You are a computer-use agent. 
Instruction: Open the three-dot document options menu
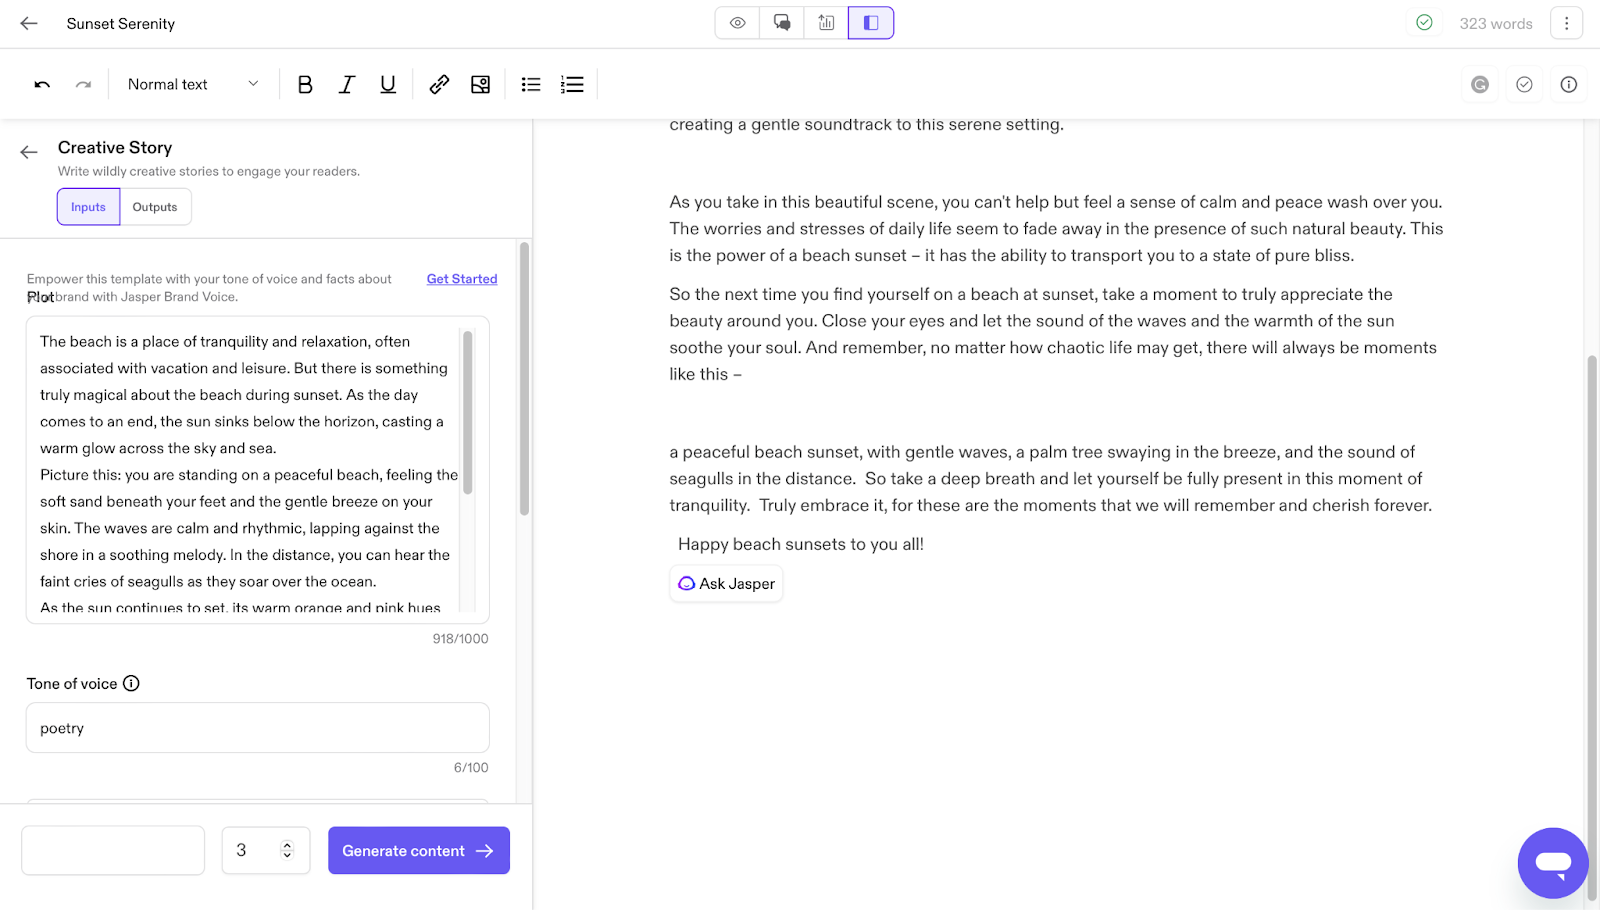tap(1566, 23)
